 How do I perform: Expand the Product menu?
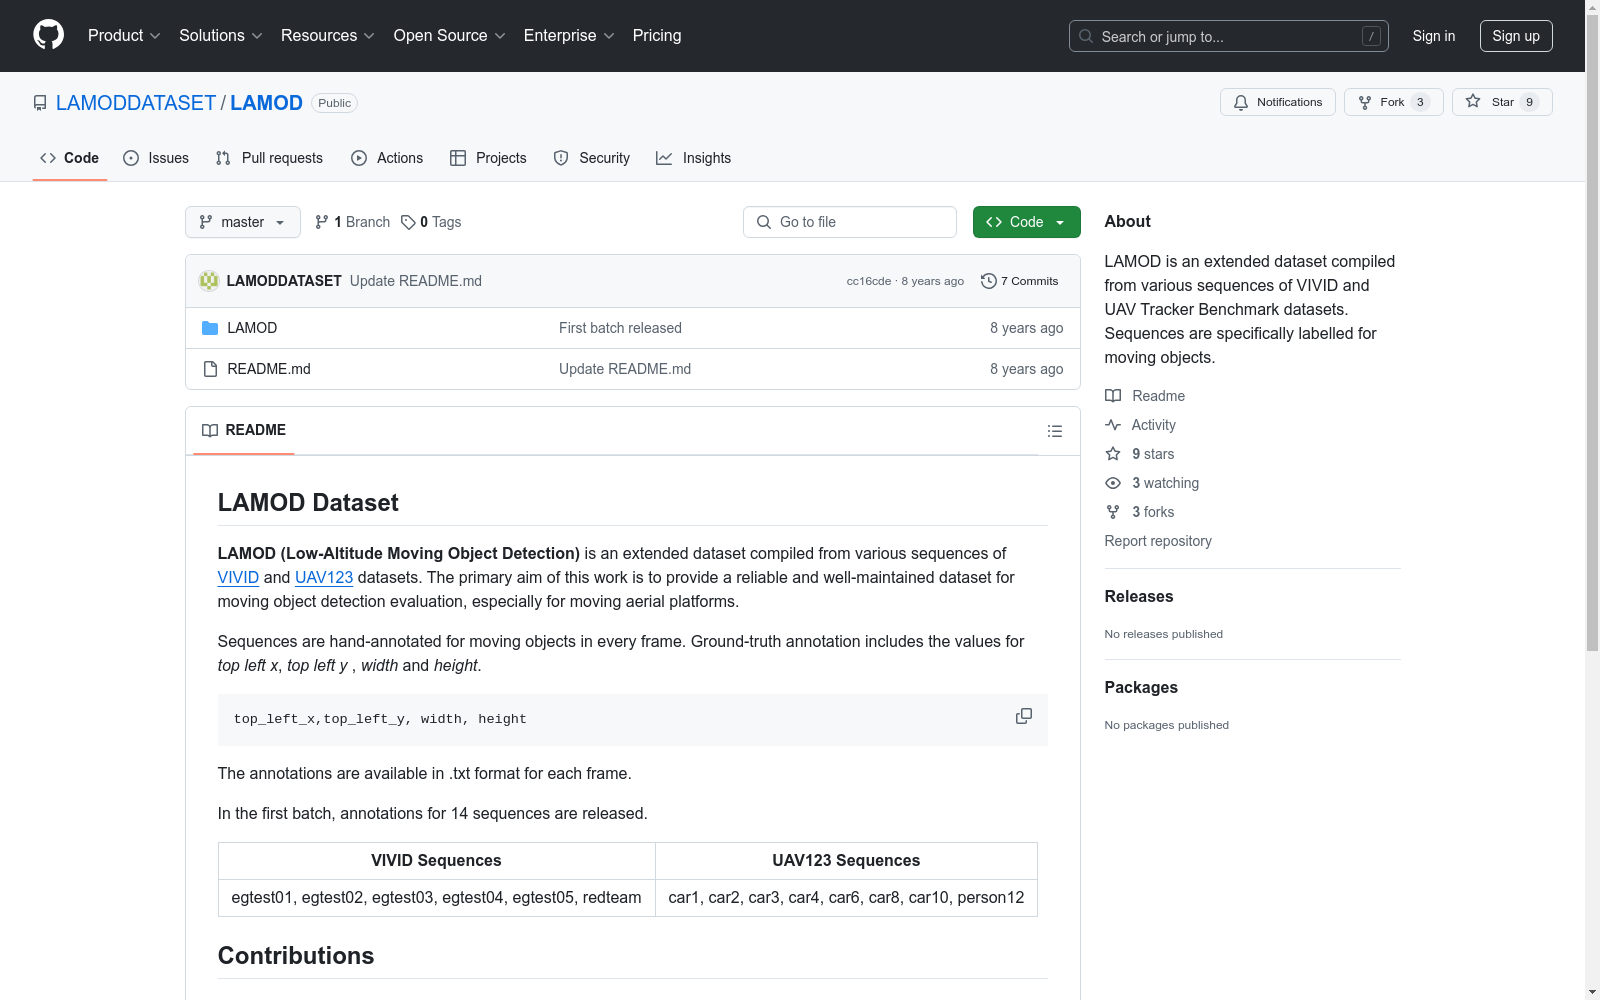(x=124, y=36)
